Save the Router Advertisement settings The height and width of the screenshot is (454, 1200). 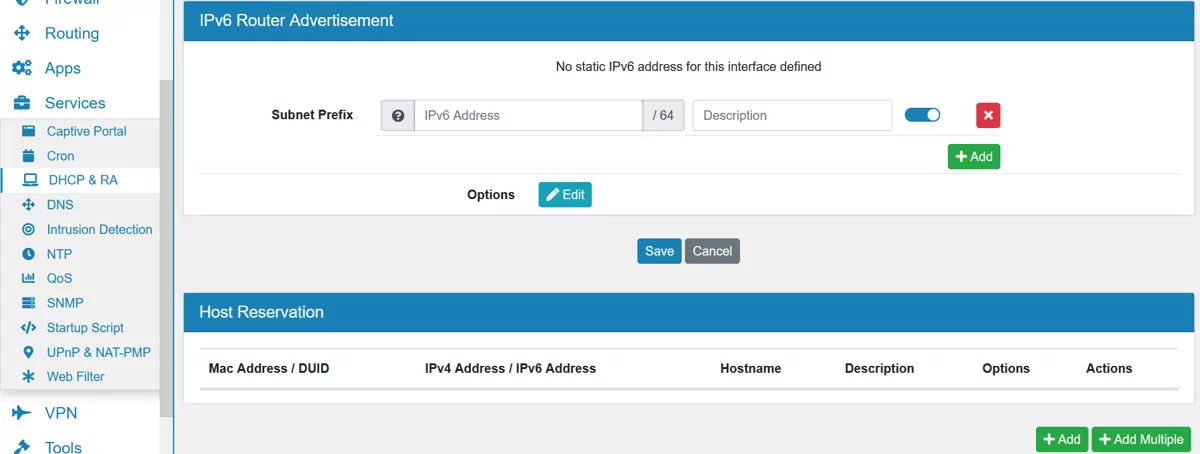click(x=659, y=251)
